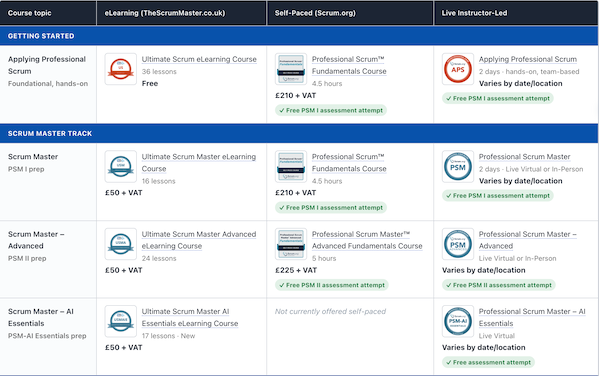This screenshot has width=599, height=376.
Task: Click the 'PSM I prep' subtitle text
Action: pos(26,169)
